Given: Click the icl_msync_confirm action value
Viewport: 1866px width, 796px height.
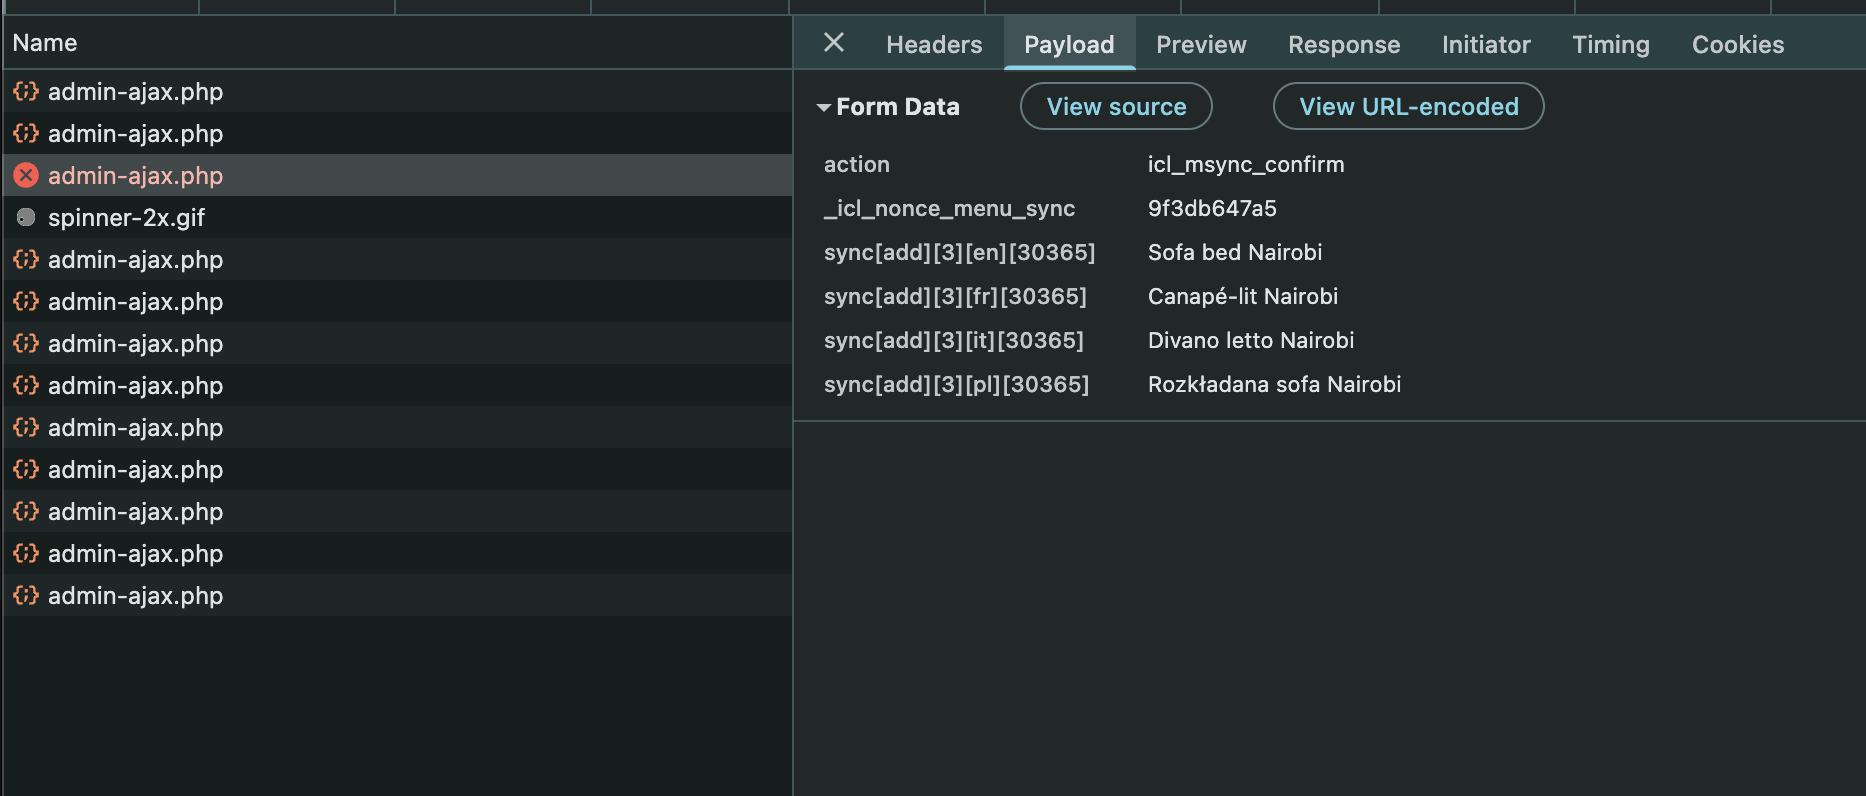Looking at the screenshot, I should pyautogui.click(x=1245, y=165).
